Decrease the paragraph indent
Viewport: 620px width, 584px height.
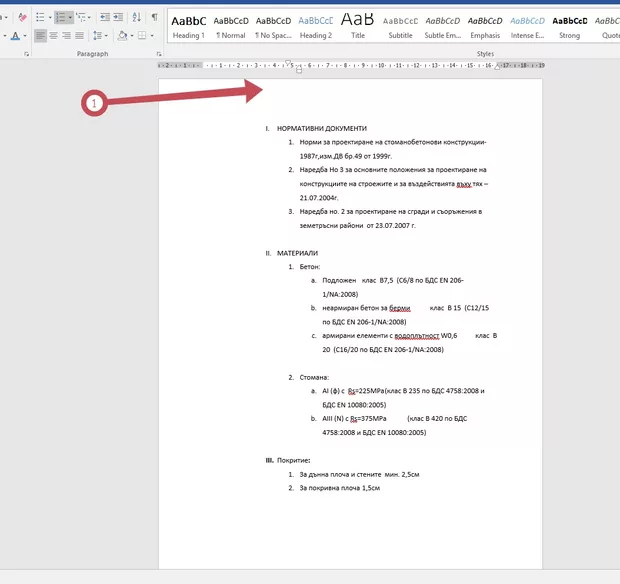(x=106, y=17)
